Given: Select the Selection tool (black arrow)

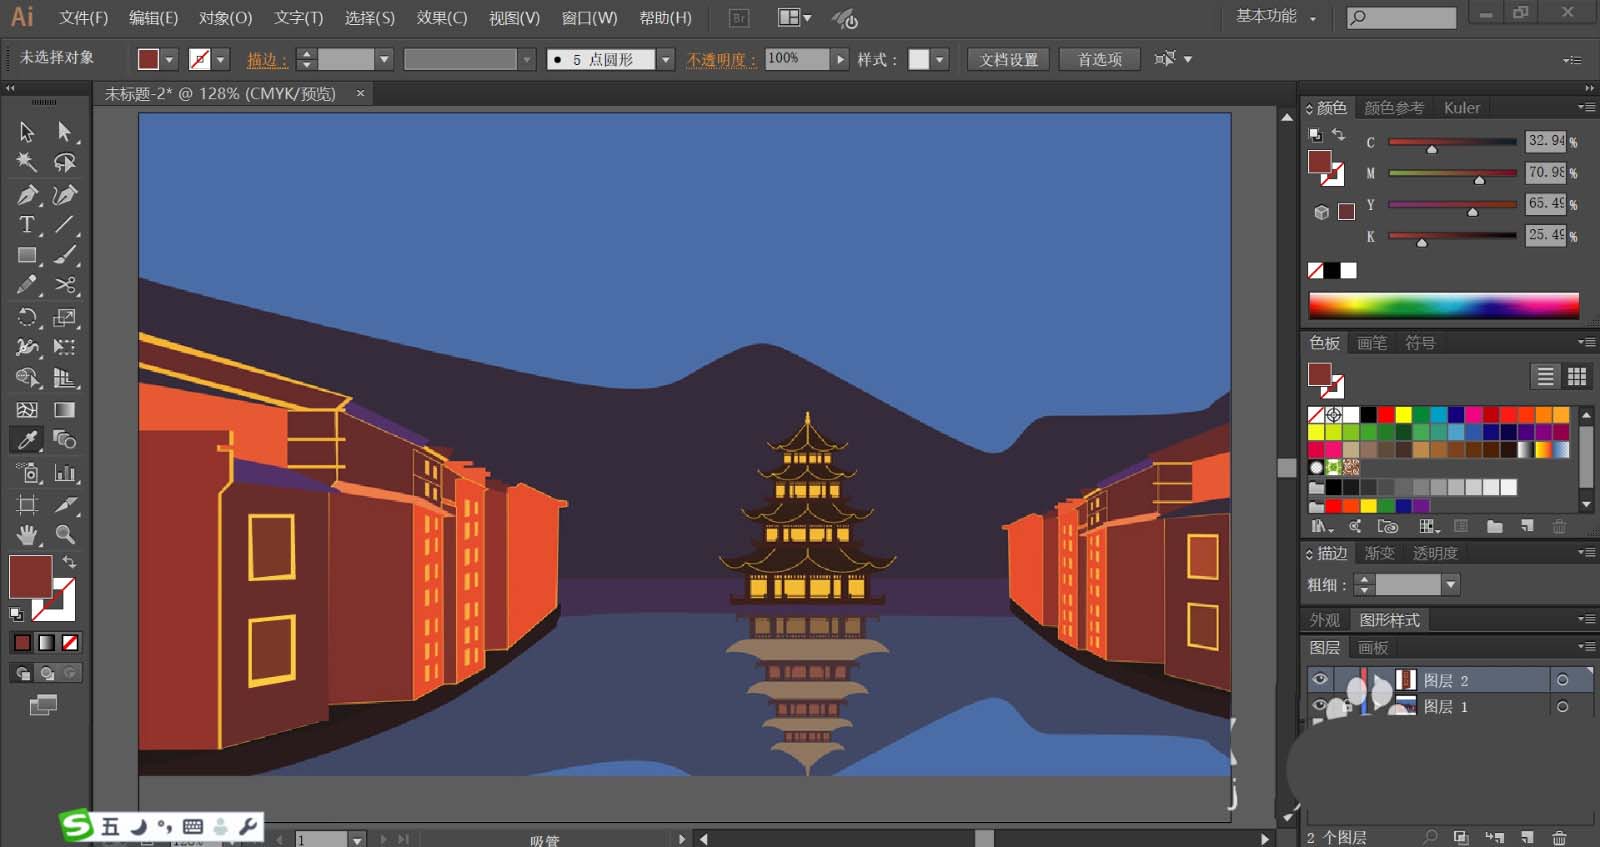Looking at the screenshot, I should [27, 132].
